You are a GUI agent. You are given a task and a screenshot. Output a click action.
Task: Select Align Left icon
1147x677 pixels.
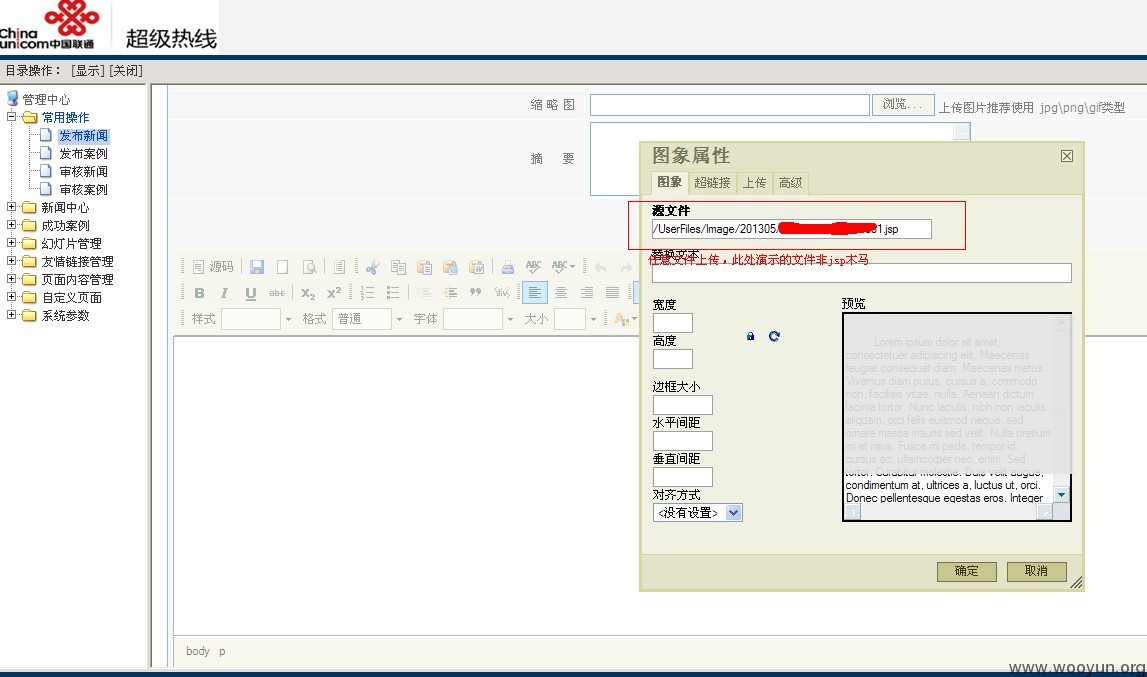click(x=535, y=293)
